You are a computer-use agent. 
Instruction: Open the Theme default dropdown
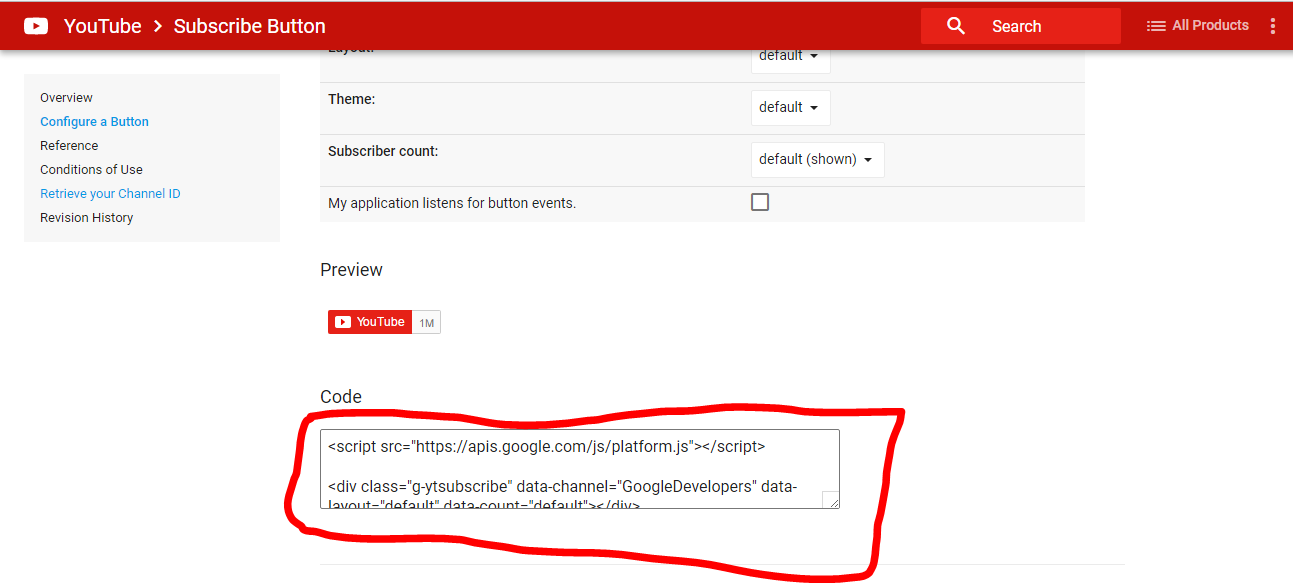point(790,107)
